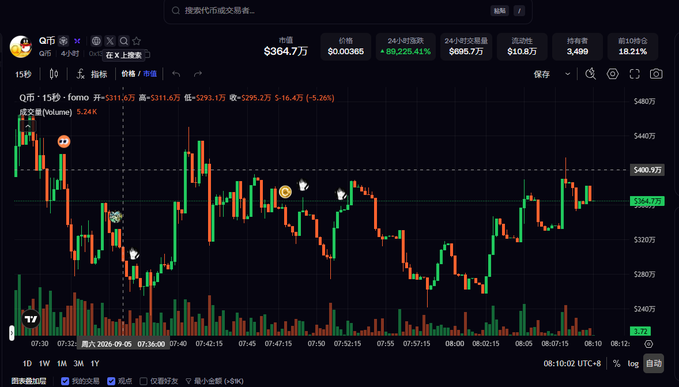Click the 粘贴 paste button in search bar
The height and width of the screenshot is (387, 679).
[500, 10]
